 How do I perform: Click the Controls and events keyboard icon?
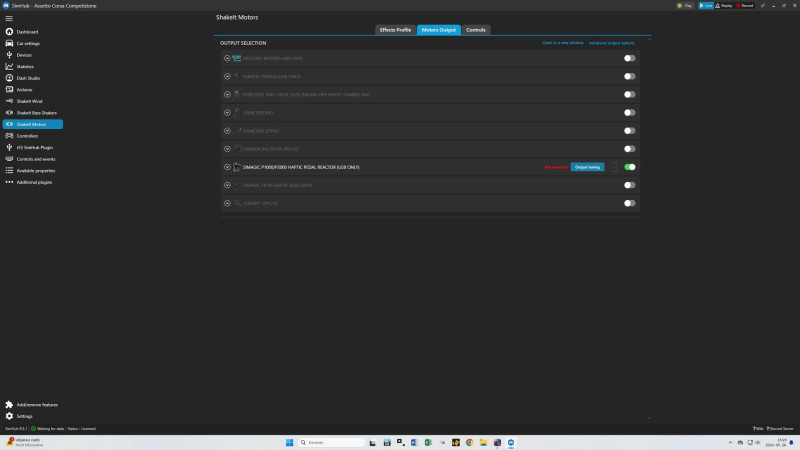click(x=9, y=159)
